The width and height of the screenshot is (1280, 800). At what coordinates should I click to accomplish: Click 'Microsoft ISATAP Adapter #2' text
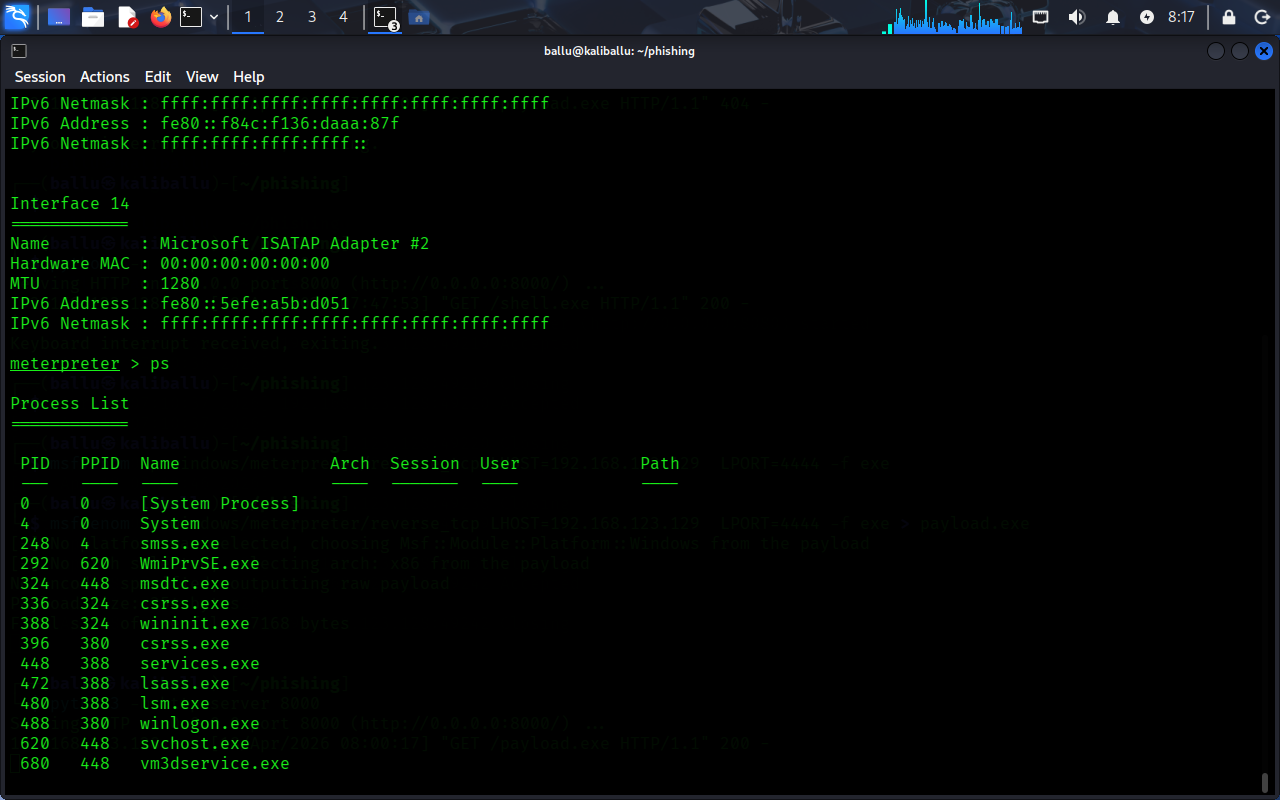[x=295, y=243]
